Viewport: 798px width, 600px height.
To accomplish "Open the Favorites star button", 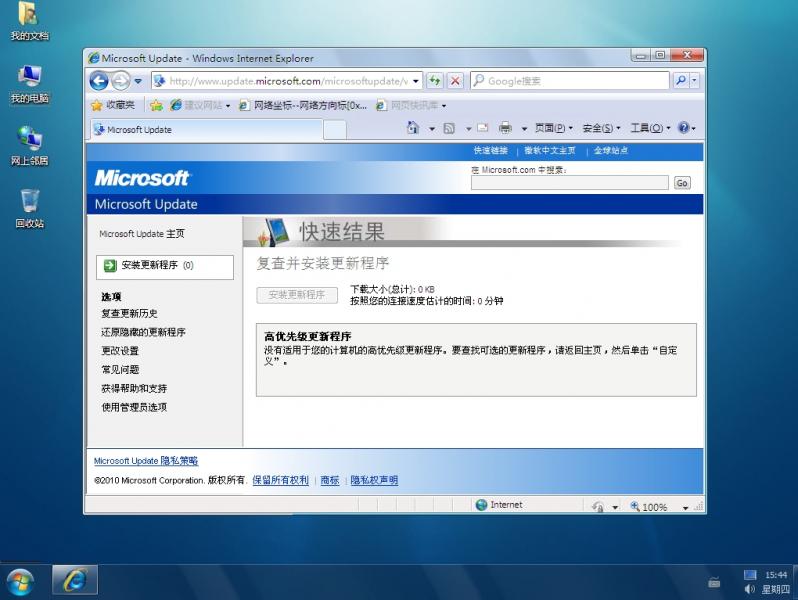I will (x=113, y=105).
